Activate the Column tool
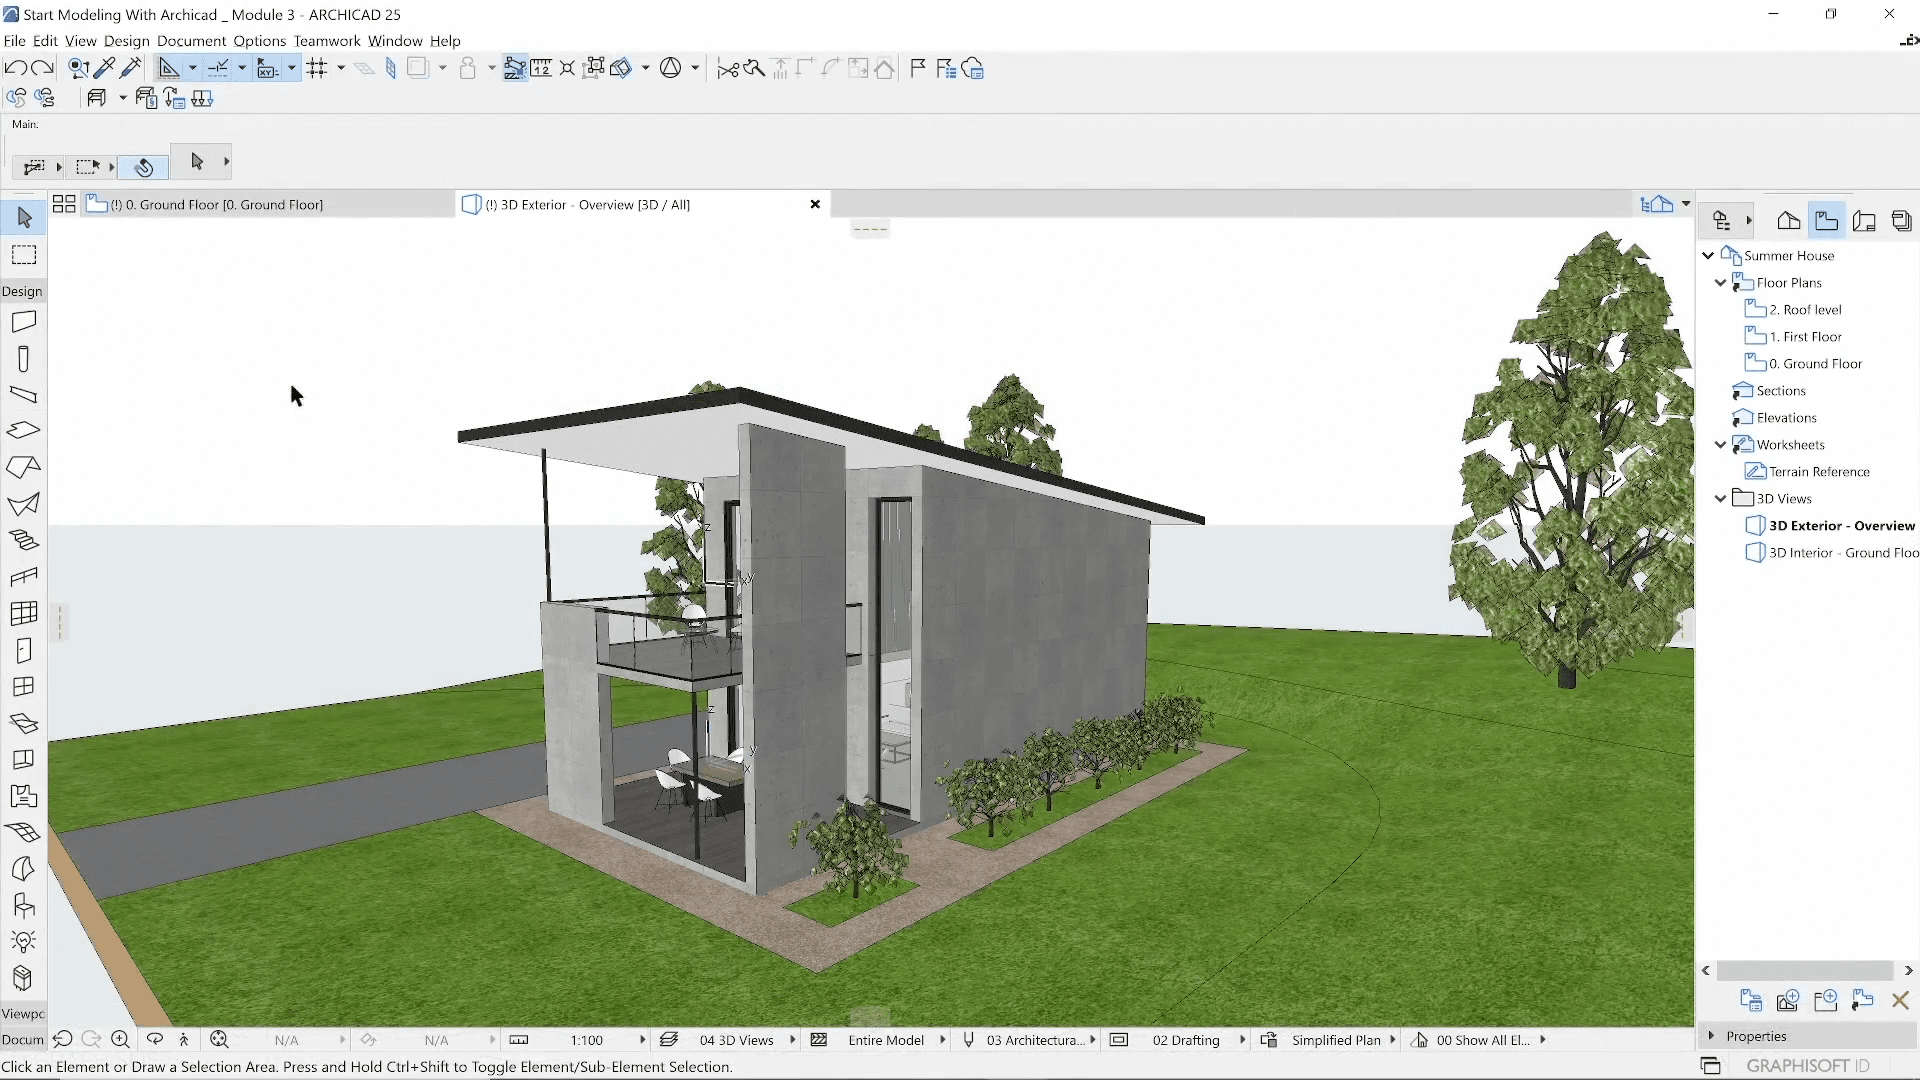This screenshot has height=1080, width=1920. point(24,359)
